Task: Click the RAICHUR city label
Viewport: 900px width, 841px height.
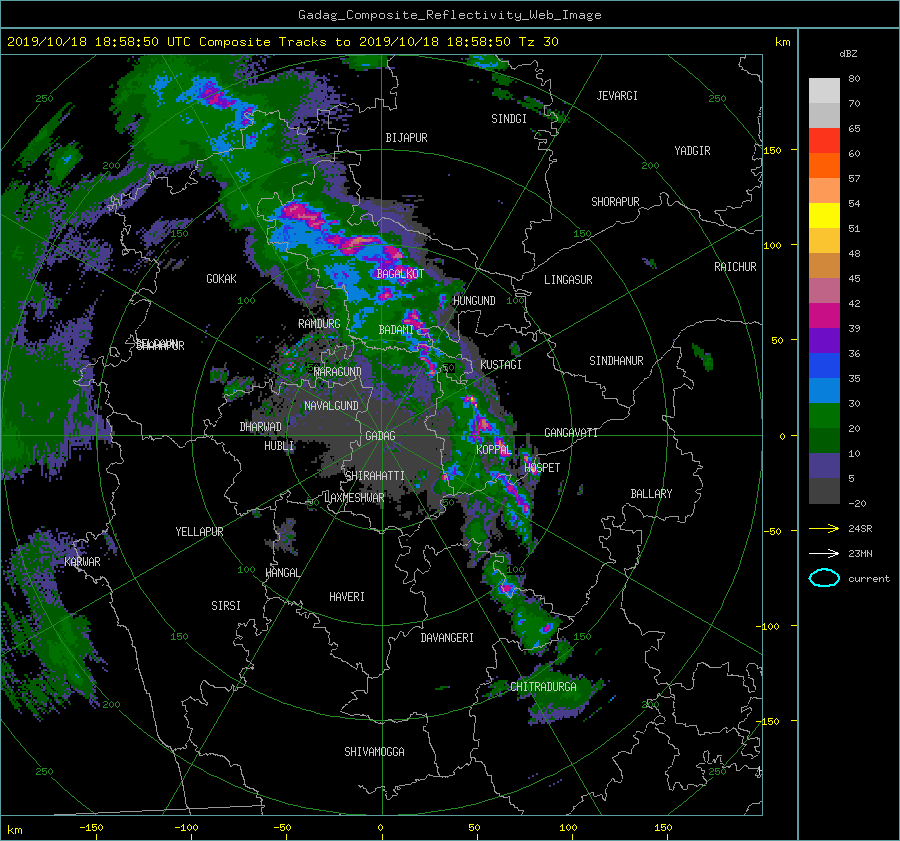Action: 735,267
